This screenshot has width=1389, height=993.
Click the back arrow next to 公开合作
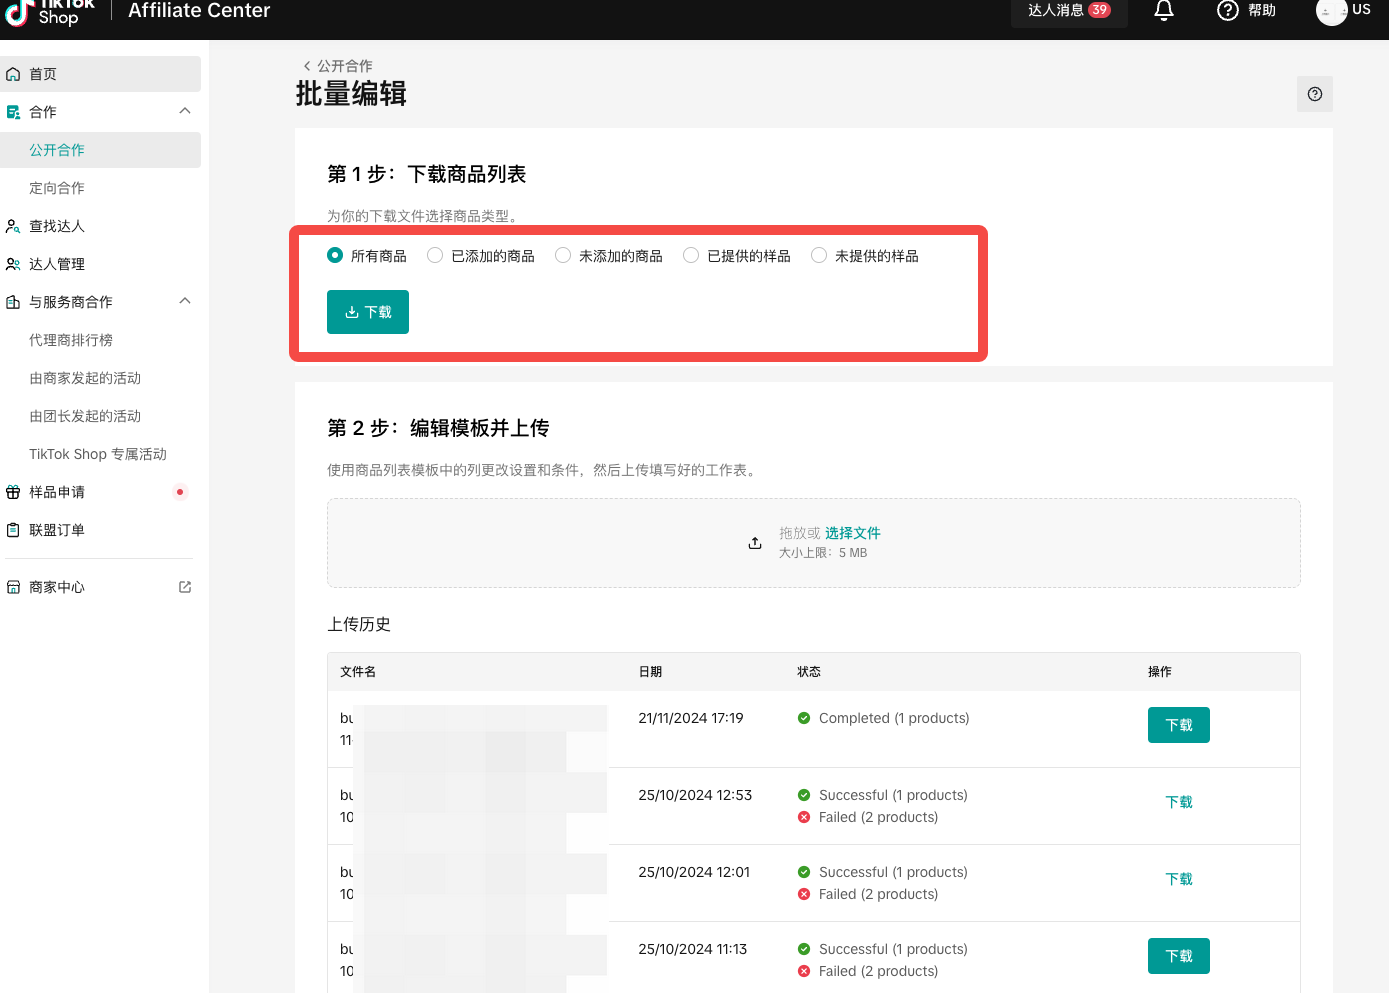307,66
